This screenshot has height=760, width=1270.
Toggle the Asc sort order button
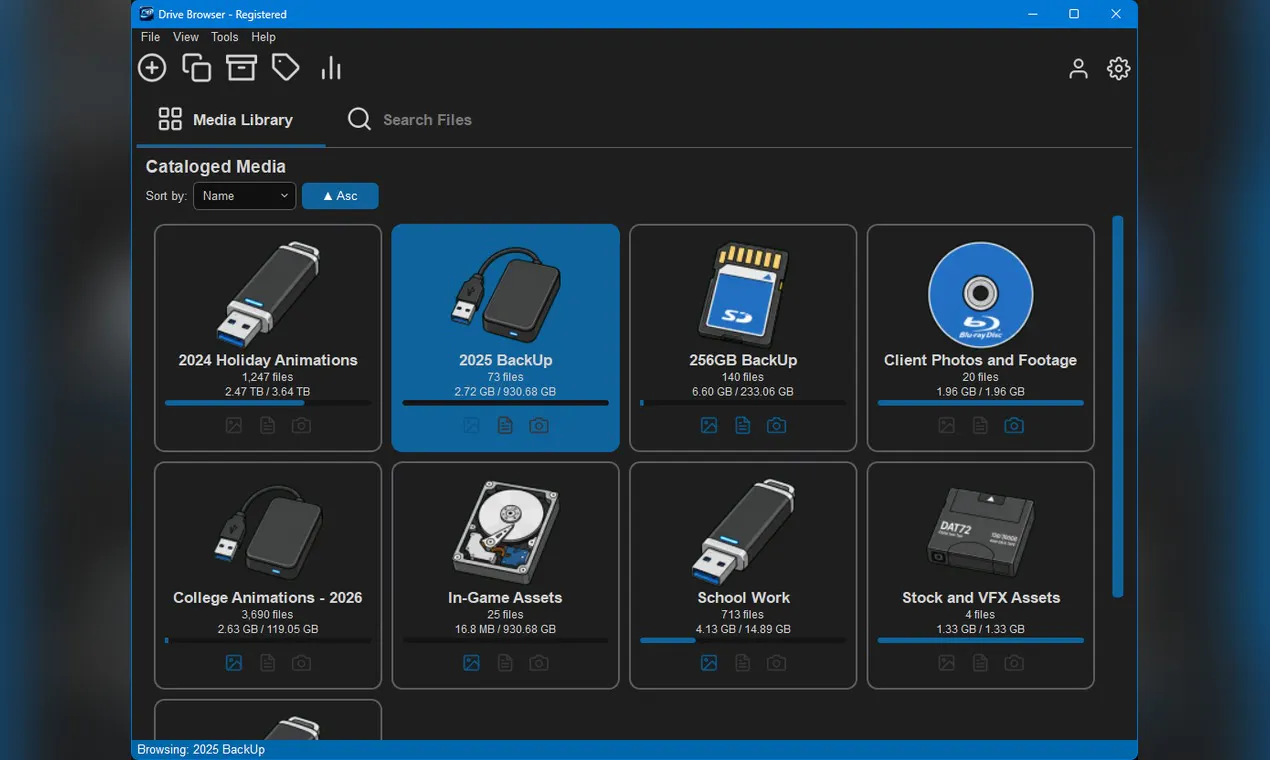point(340,196)
